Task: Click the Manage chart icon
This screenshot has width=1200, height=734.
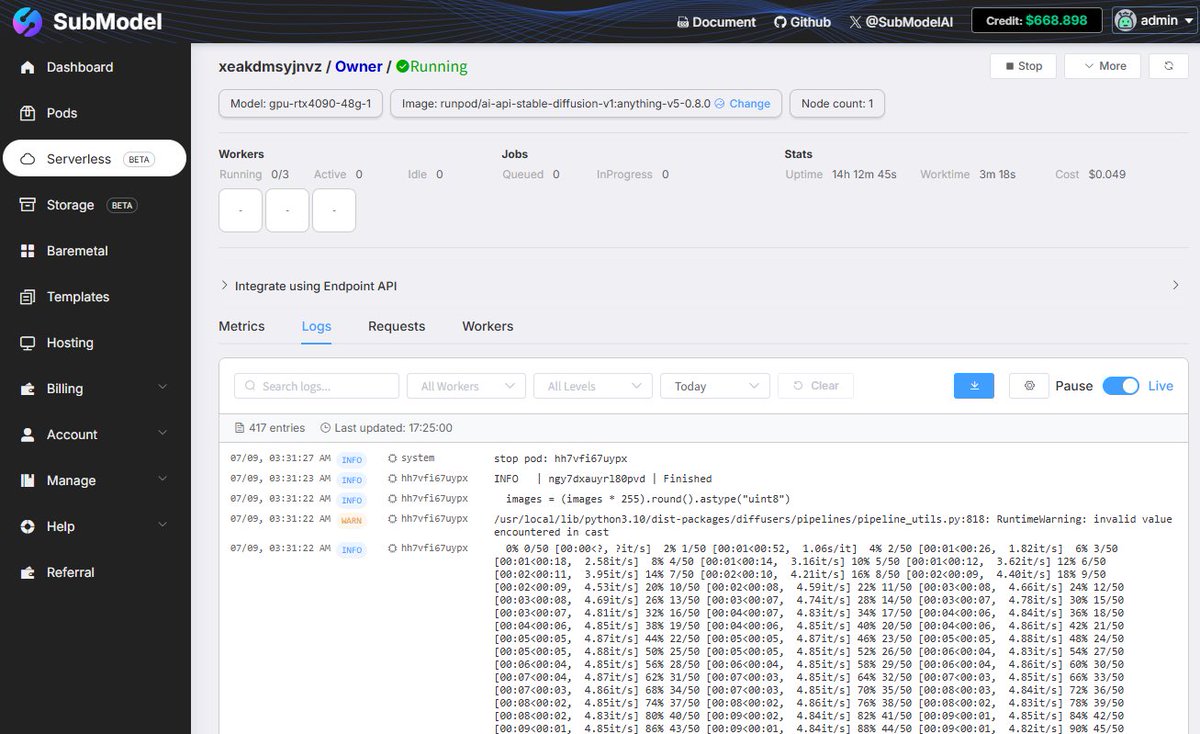Action: pos(27,481)
